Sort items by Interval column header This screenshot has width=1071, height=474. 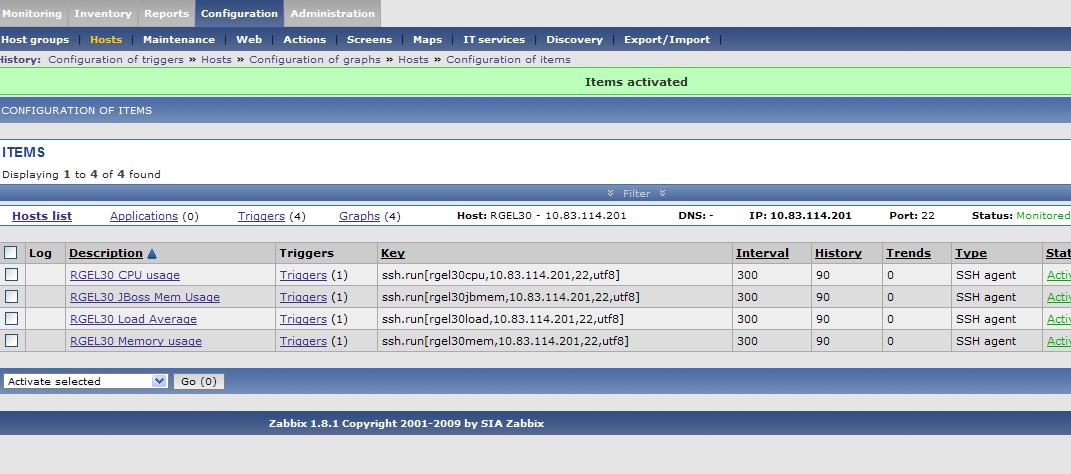tap(762, 253)
